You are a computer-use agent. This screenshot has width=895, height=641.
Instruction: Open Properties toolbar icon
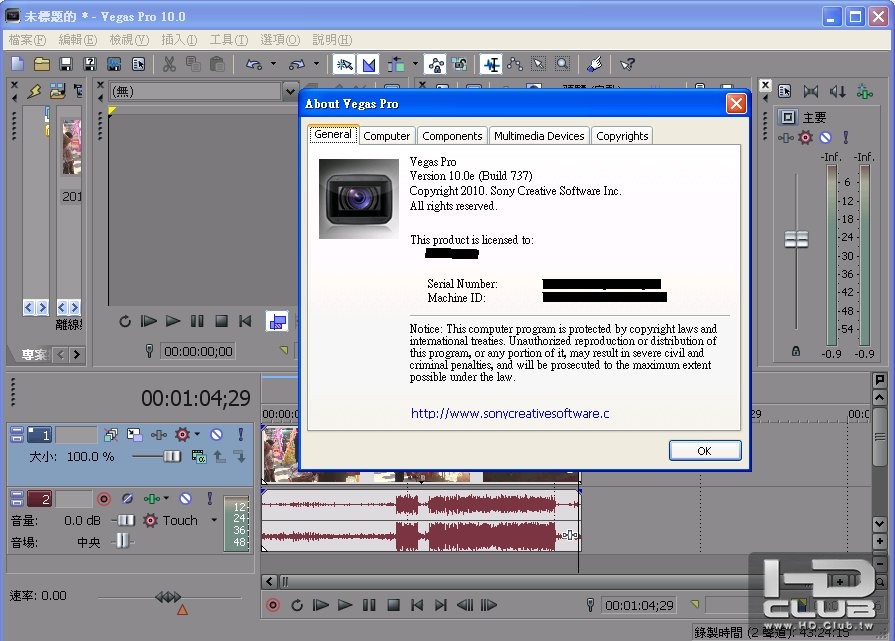click(x=138, y=64)
